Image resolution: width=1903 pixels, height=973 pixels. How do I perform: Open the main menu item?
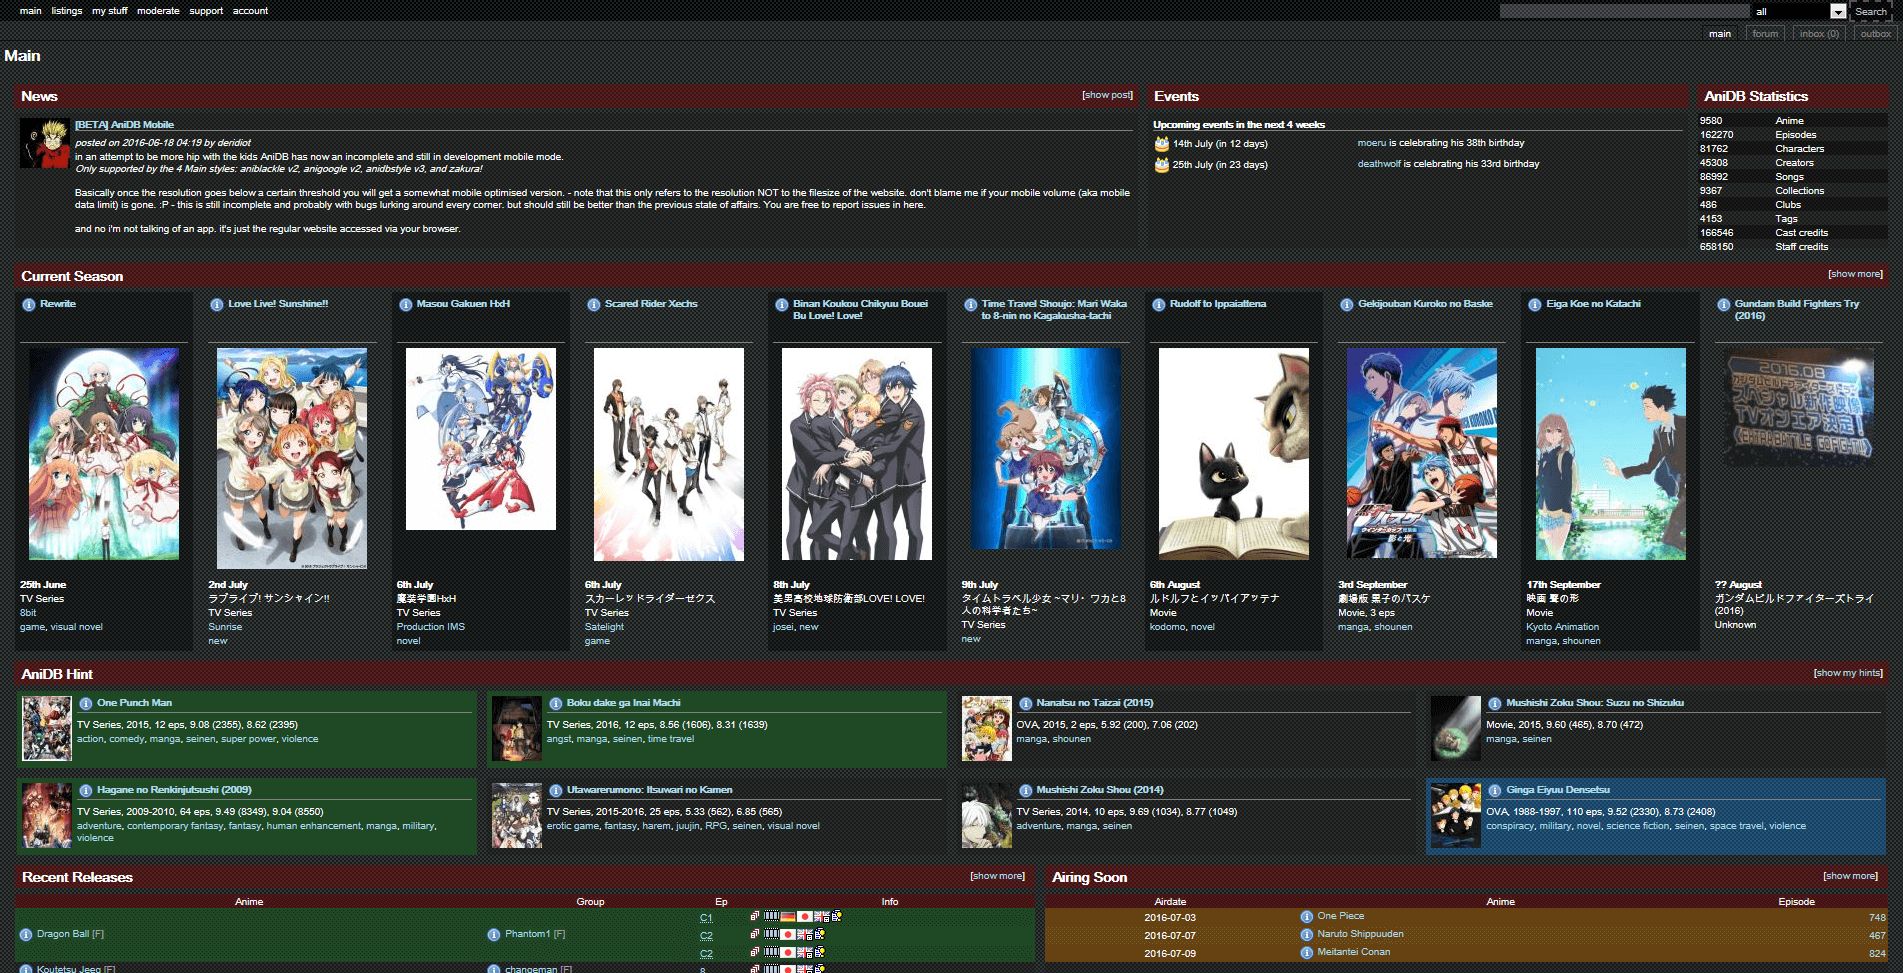pyautogui.click(x=30, y=11)
